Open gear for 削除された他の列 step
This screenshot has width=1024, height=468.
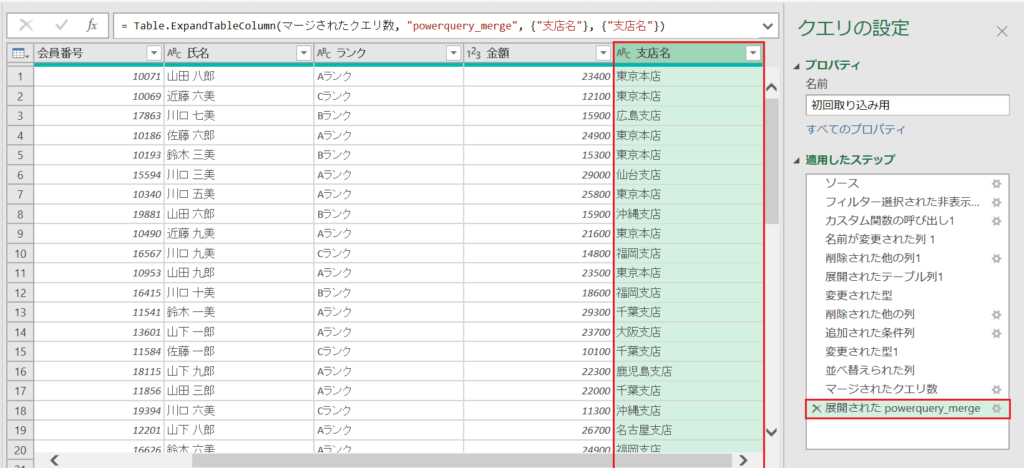click(x=996, y=315)
